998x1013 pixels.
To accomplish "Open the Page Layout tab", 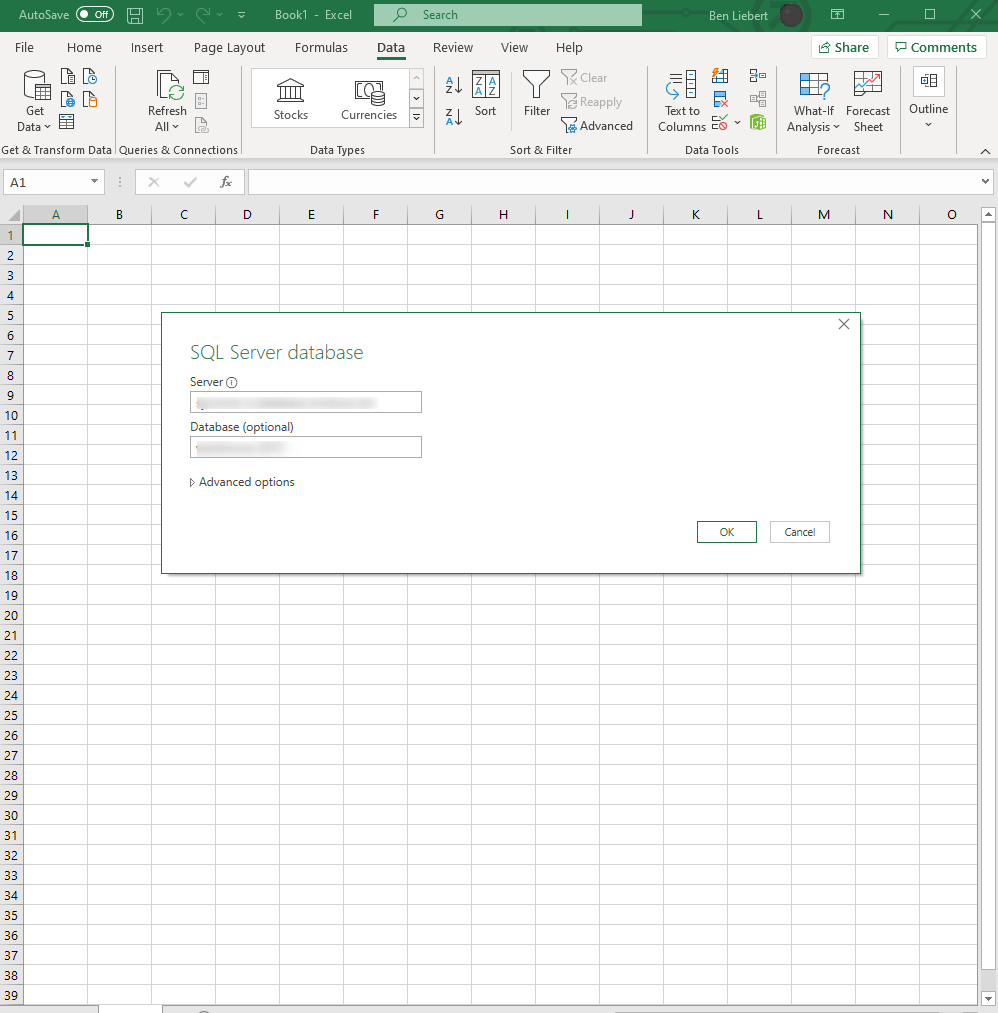I will (229, 47).
